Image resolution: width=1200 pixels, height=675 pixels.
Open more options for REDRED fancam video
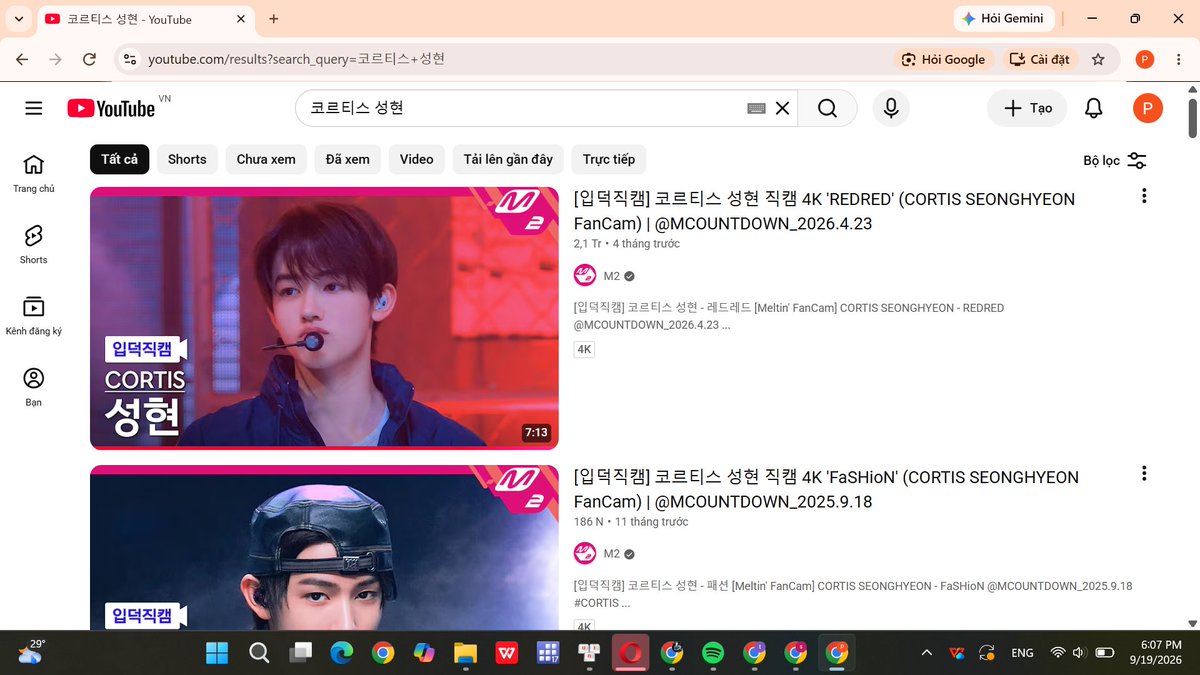(x=1144, y=196)
